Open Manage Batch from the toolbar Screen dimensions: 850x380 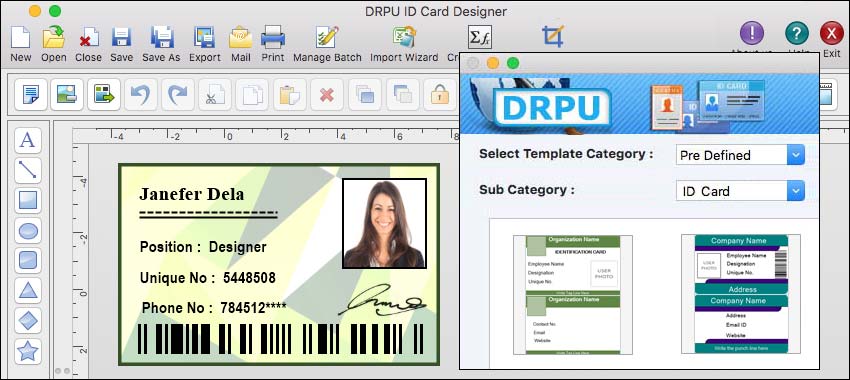327,37
